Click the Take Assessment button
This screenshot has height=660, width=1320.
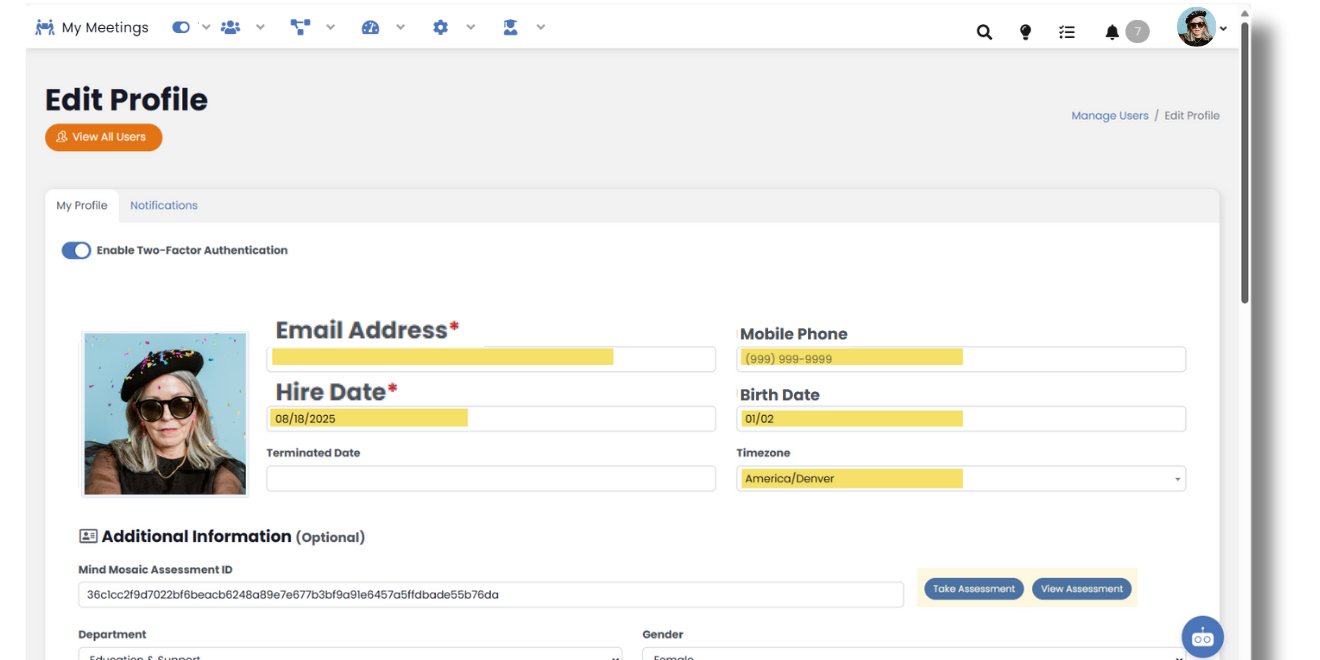(973, 589)
